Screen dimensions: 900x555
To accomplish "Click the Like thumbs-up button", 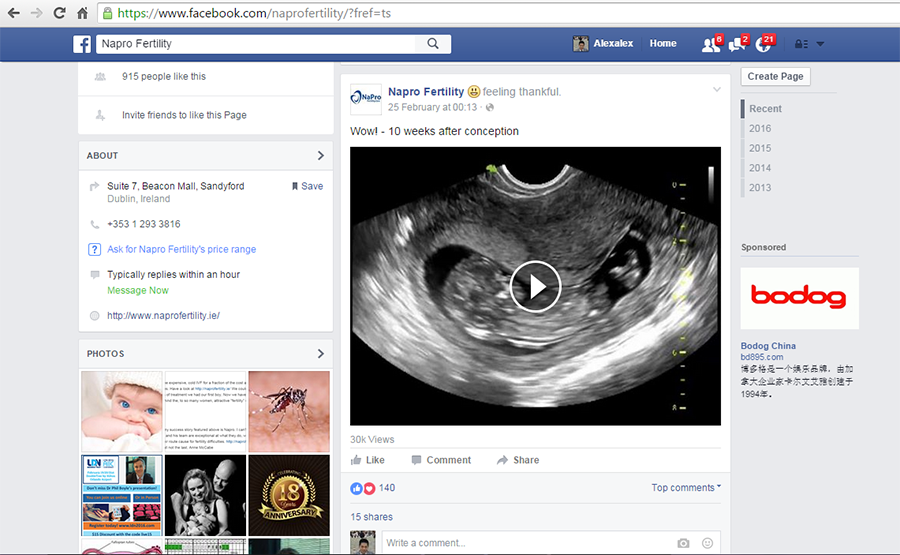I will (x=367, y=460).
